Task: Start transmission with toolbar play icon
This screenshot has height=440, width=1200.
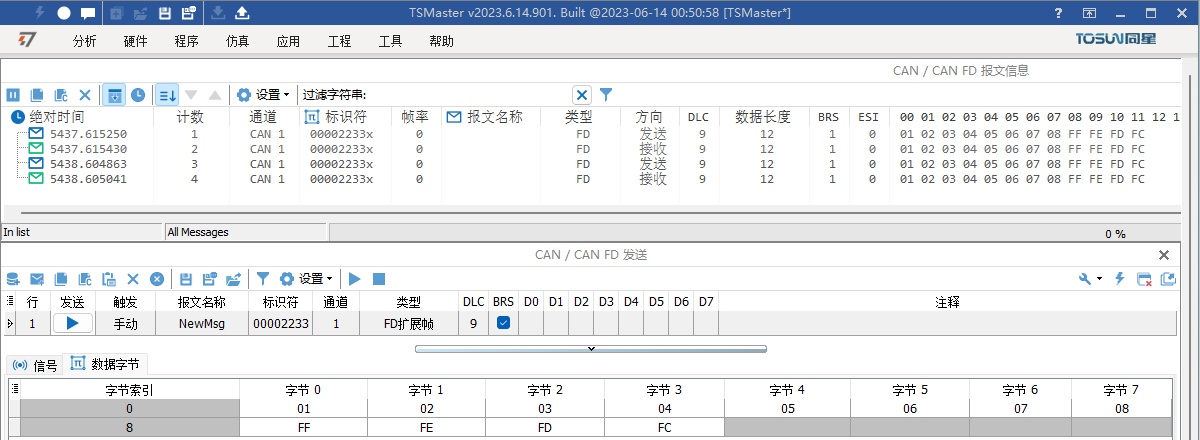Action: [354, 279]
